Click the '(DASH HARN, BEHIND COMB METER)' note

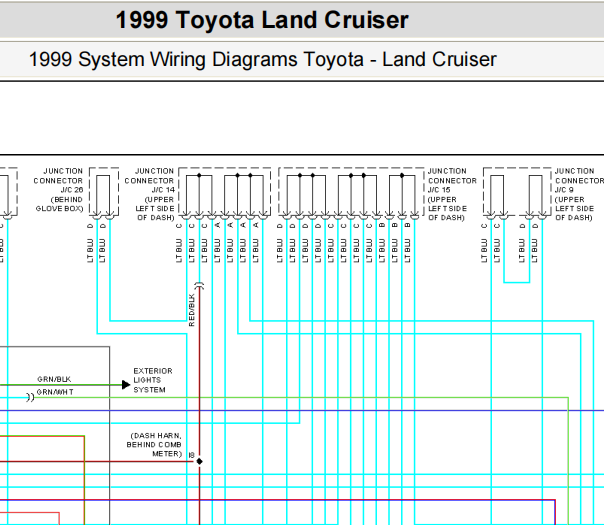coord(154,445)
